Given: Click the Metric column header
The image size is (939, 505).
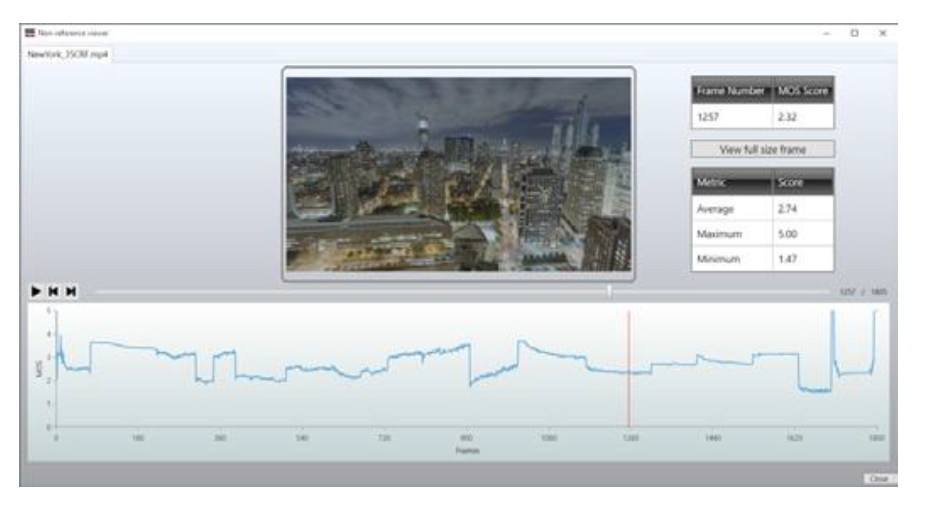Looking at the screenshot, I should click(730, 183).
